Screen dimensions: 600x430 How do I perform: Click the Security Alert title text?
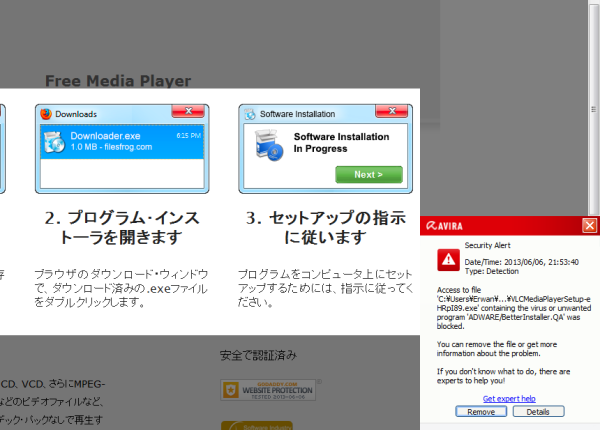488,245
